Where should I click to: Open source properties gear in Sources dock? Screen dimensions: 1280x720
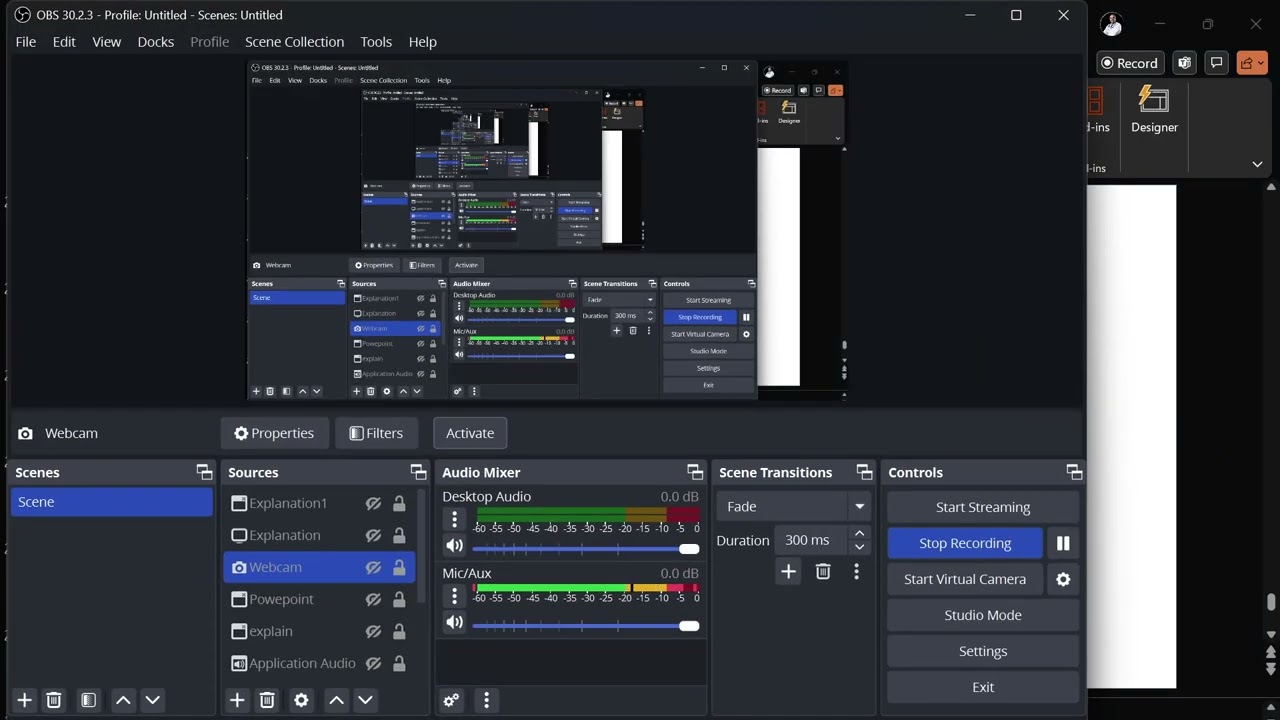point(301,700)
